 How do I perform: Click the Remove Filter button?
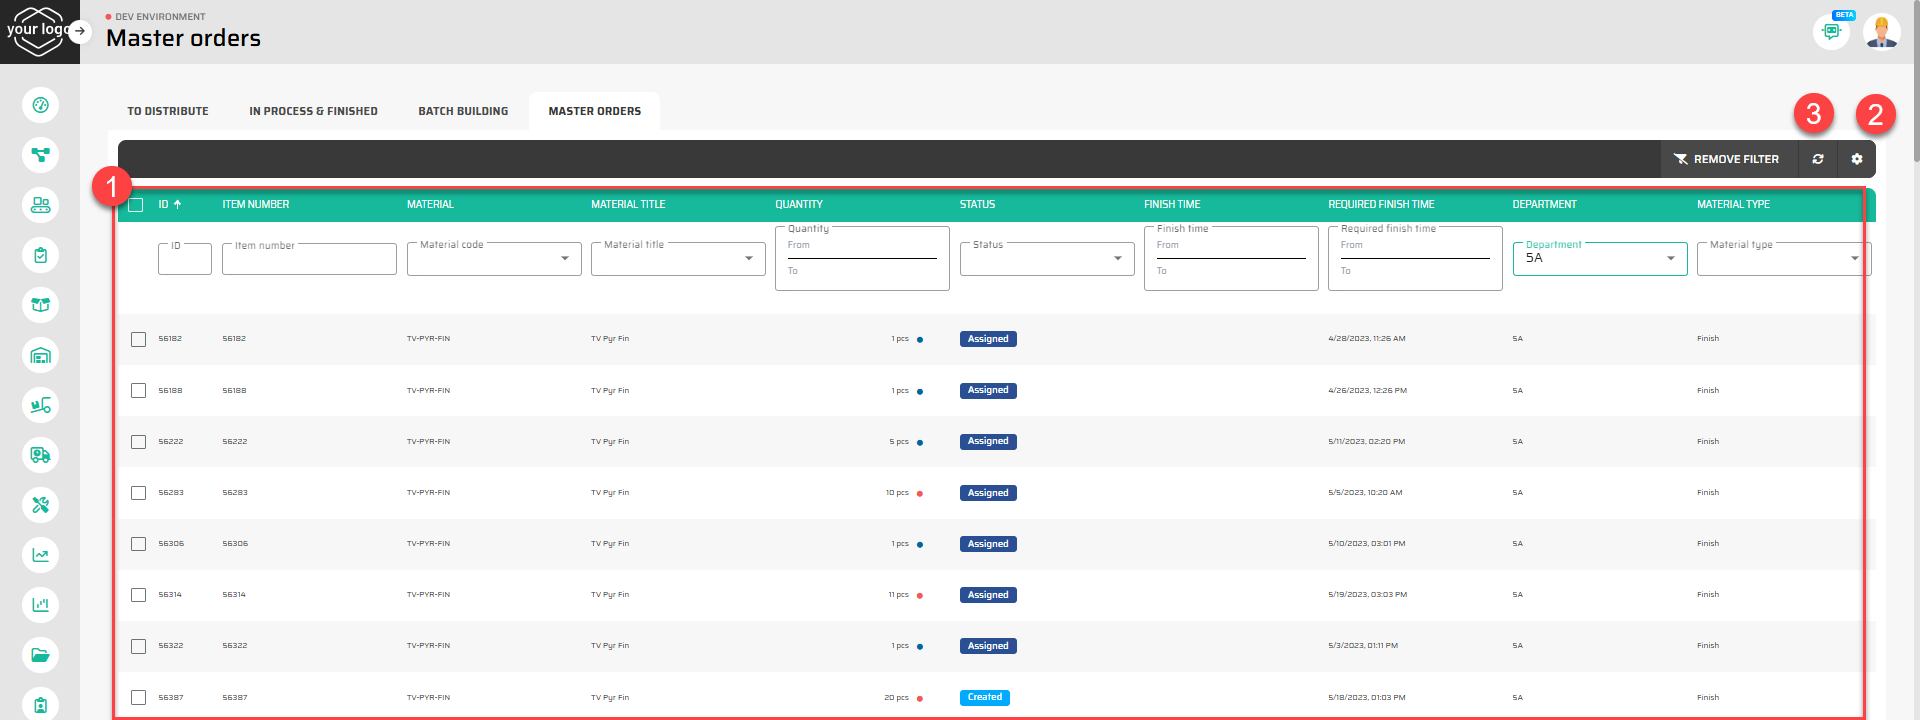point(1727,159)
